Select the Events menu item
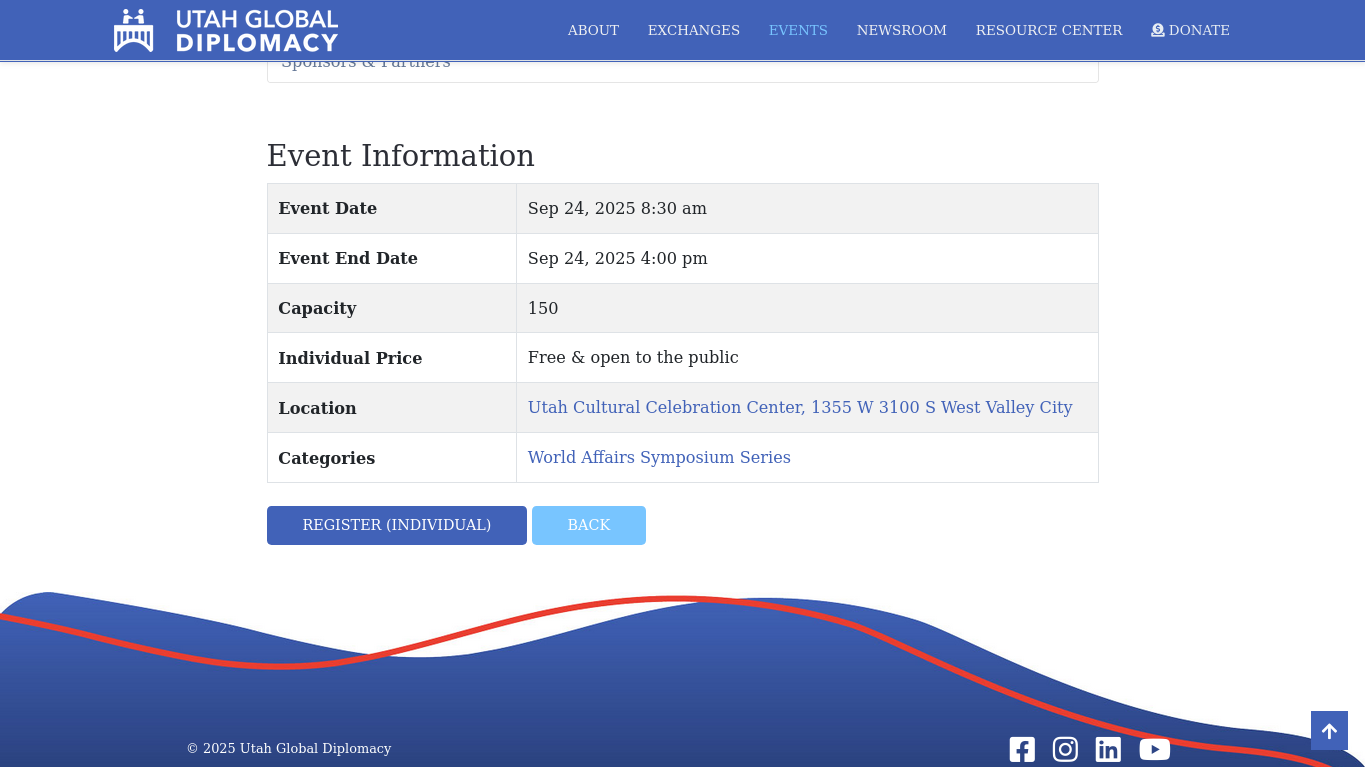This screenshot has height=767, width=1365. pyautogui.click(x=798, y=31)
